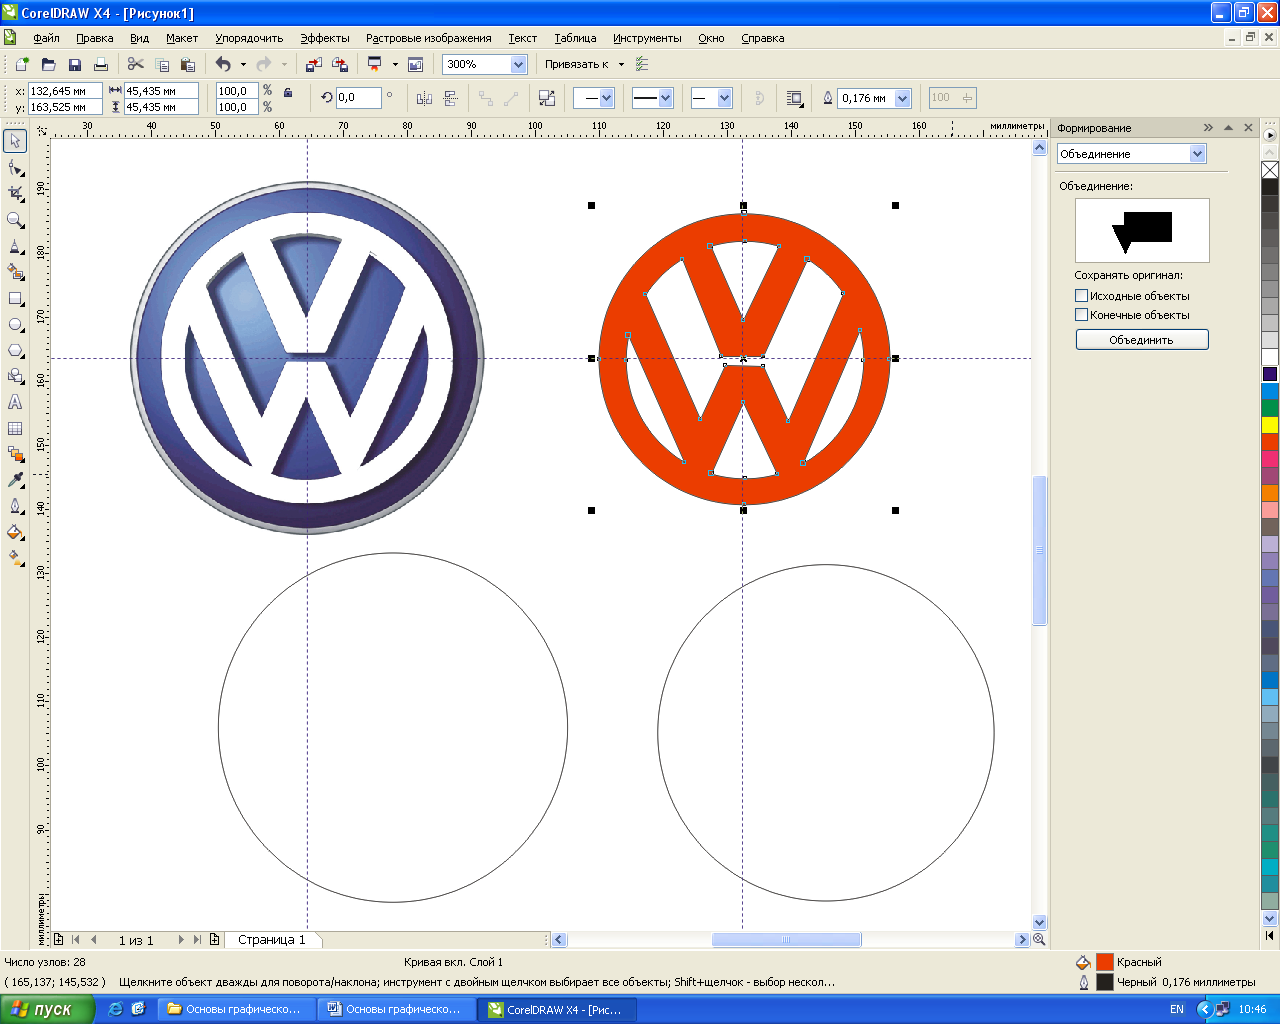This screenshot has width=1280, height=1024.
Task: Open the zoom level 300% dropdown
Action: [518, 64]
